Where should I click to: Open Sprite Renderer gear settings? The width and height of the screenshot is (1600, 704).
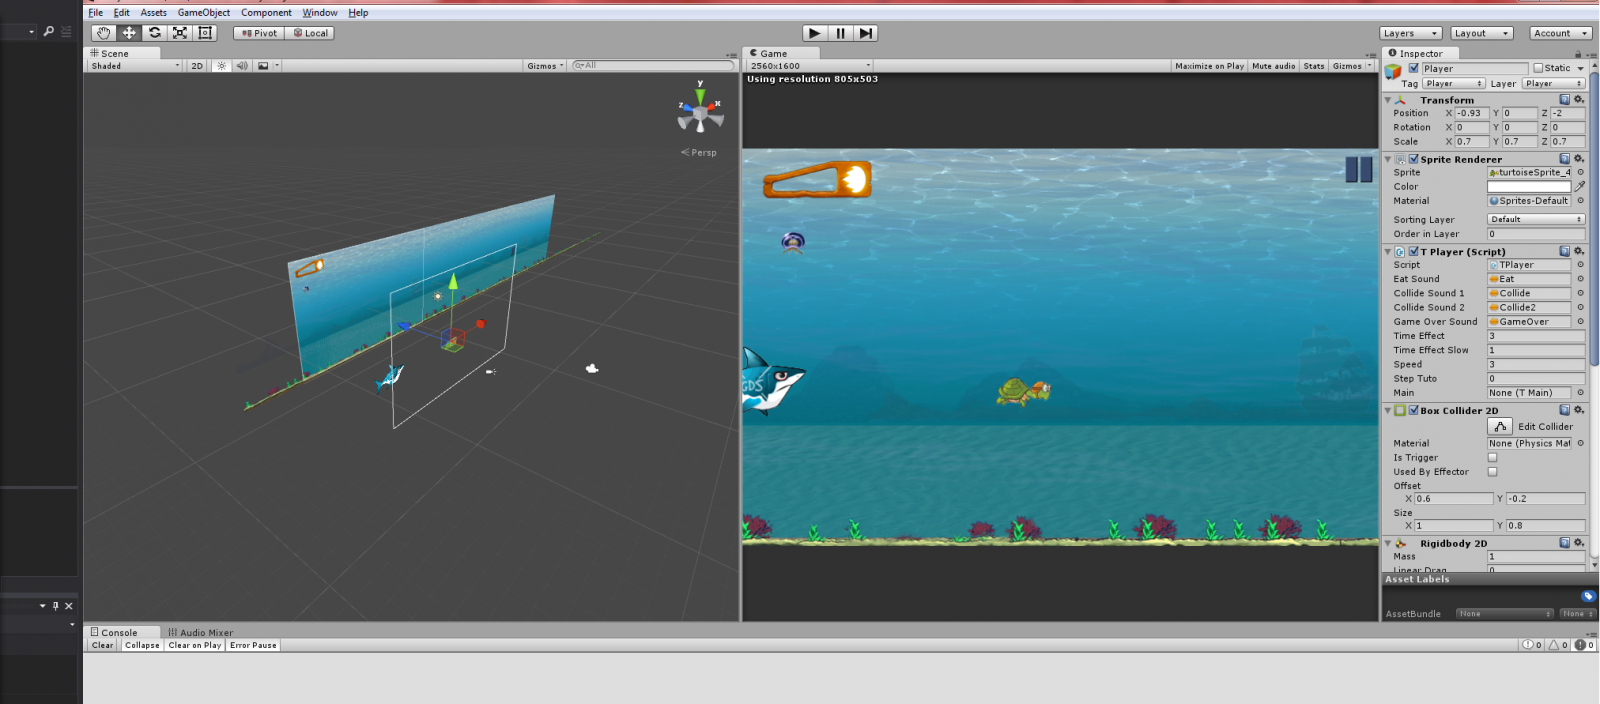pyautogui.click(x=1579, y=159)
